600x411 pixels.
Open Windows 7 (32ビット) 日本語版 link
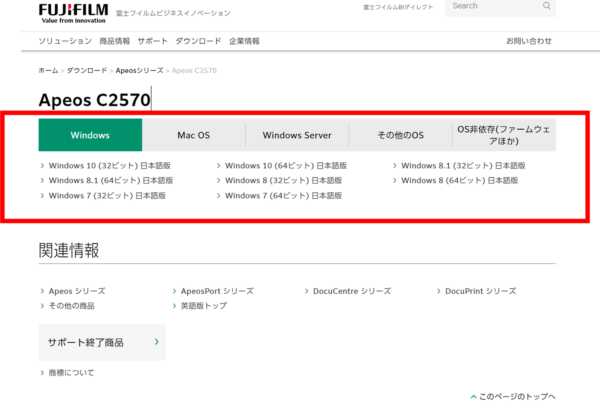[110, 195]
